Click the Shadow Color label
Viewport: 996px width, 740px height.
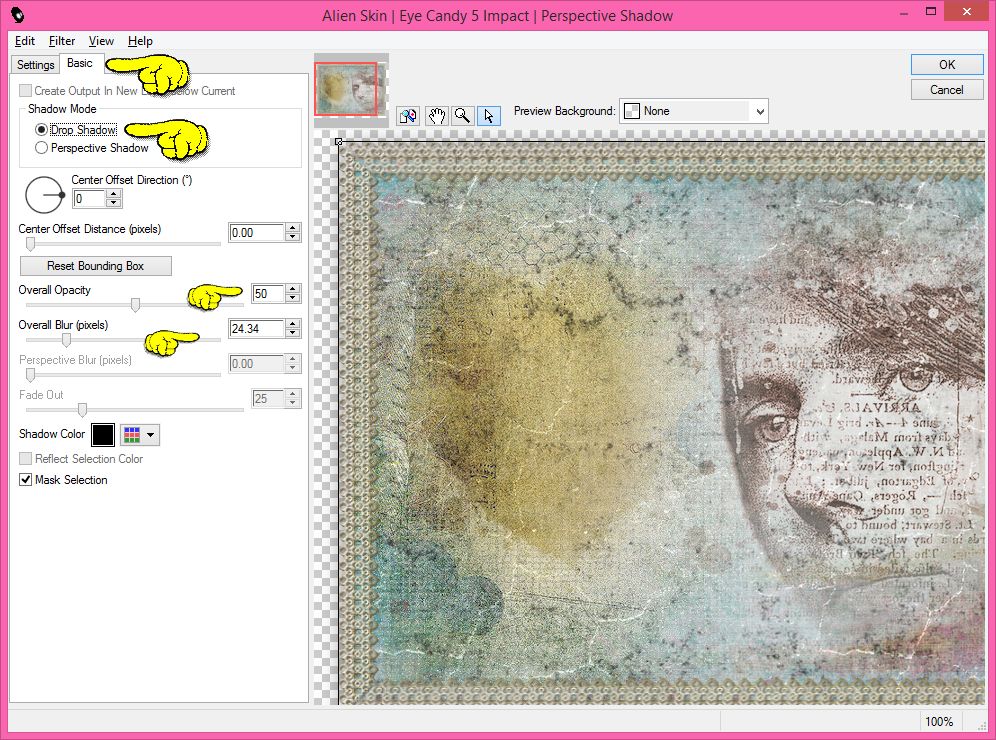52,434
